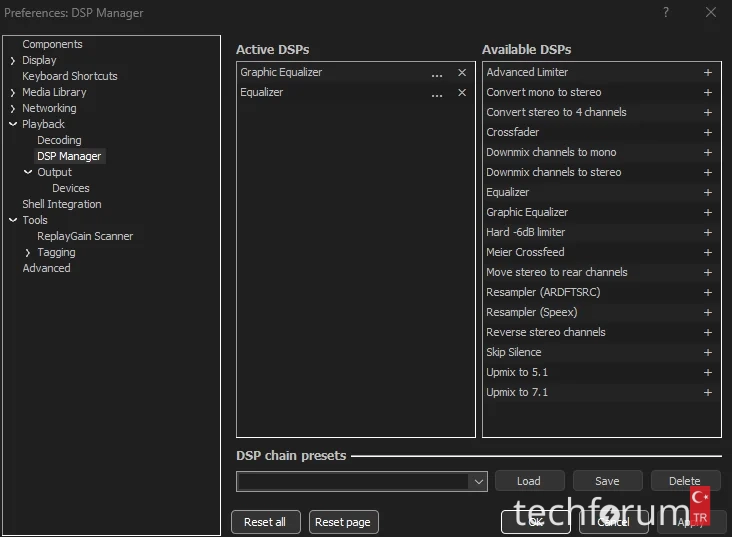
Task: Add Reverse stereo channels plus icon
Action: 708,332
